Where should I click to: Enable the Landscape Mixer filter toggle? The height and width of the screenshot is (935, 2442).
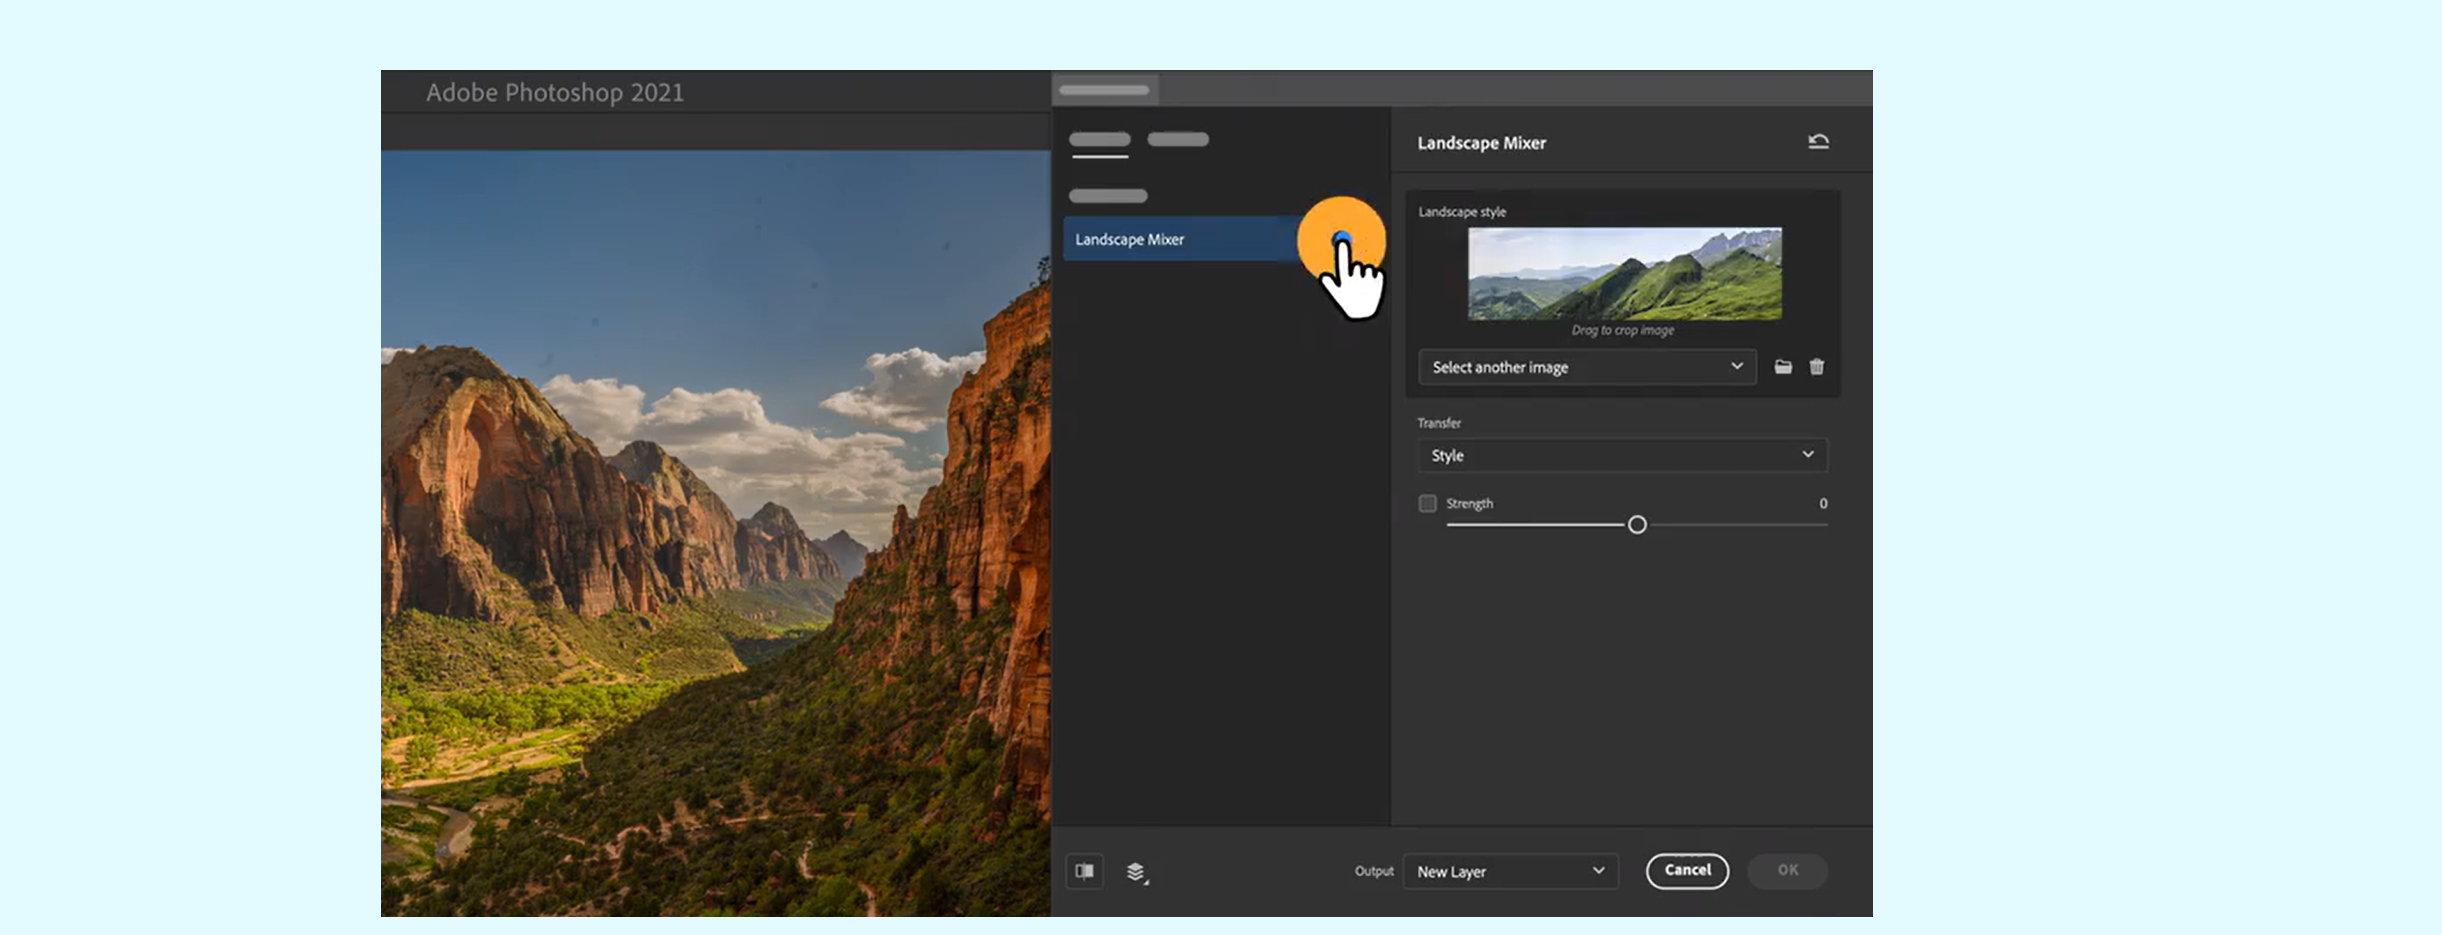tap(1342, 239)
